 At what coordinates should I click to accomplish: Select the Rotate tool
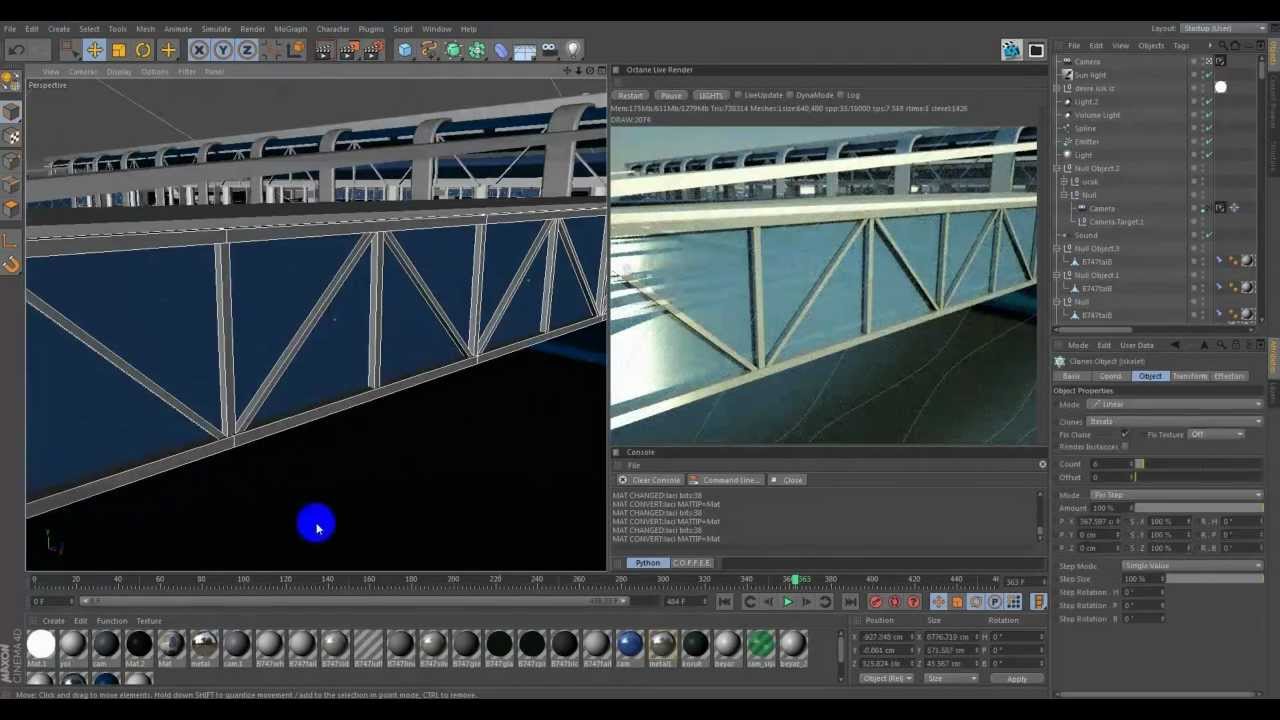point(143,50)
